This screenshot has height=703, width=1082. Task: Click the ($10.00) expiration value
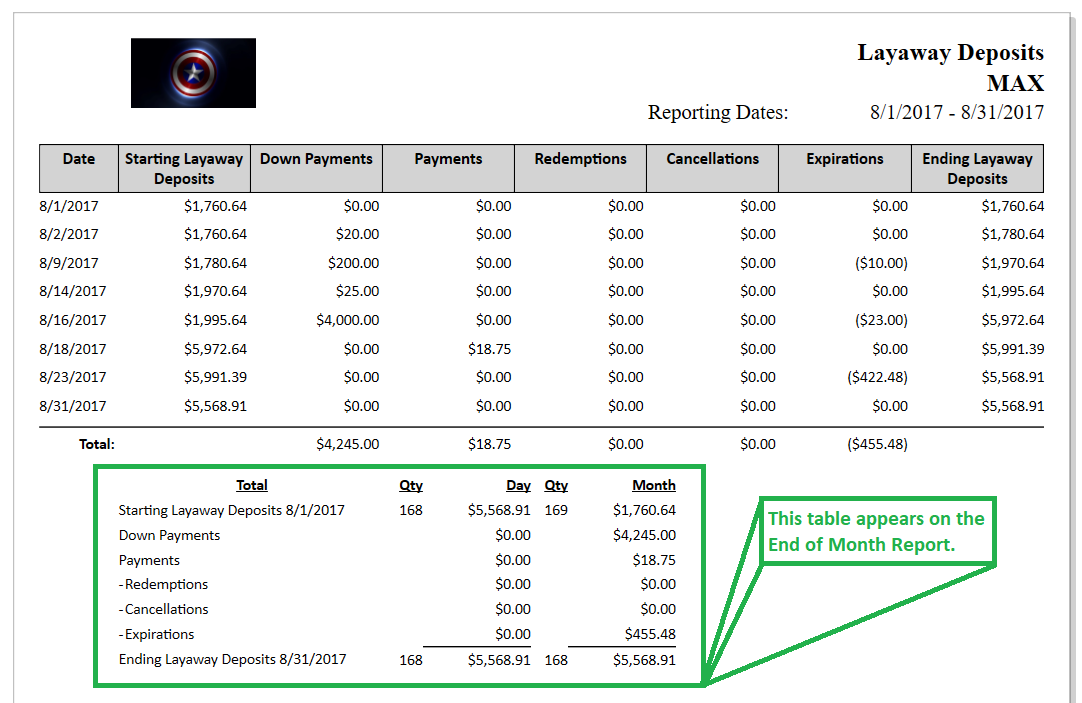881,264
